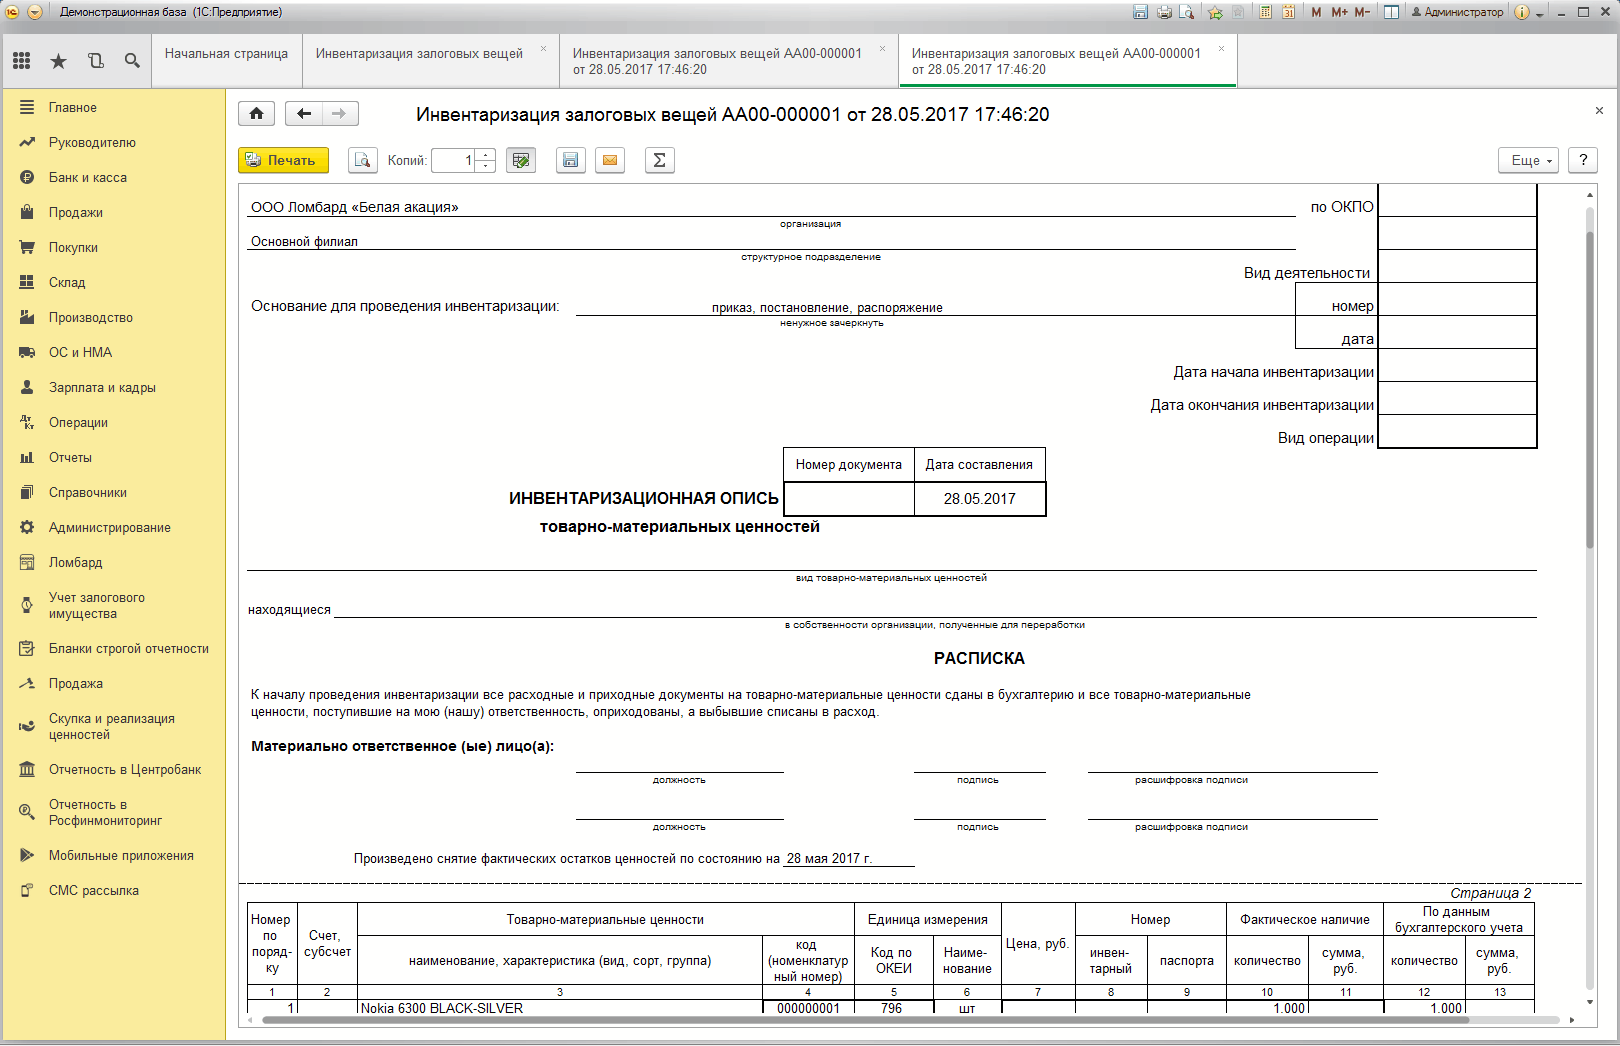The width and height of the screenshot is (1620, 1046).
Task: Open the Ломбард section
Action: coord(113,562)
